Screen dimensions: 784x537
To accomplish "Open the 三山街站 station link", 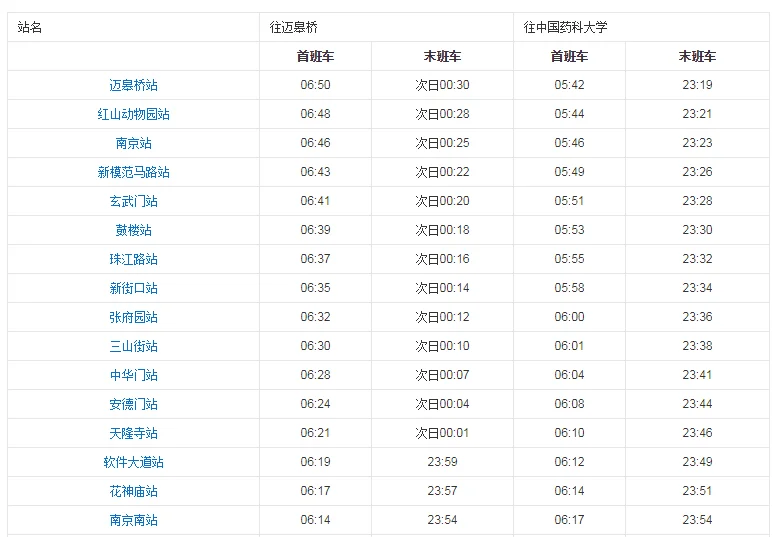I will pos(134,346).
